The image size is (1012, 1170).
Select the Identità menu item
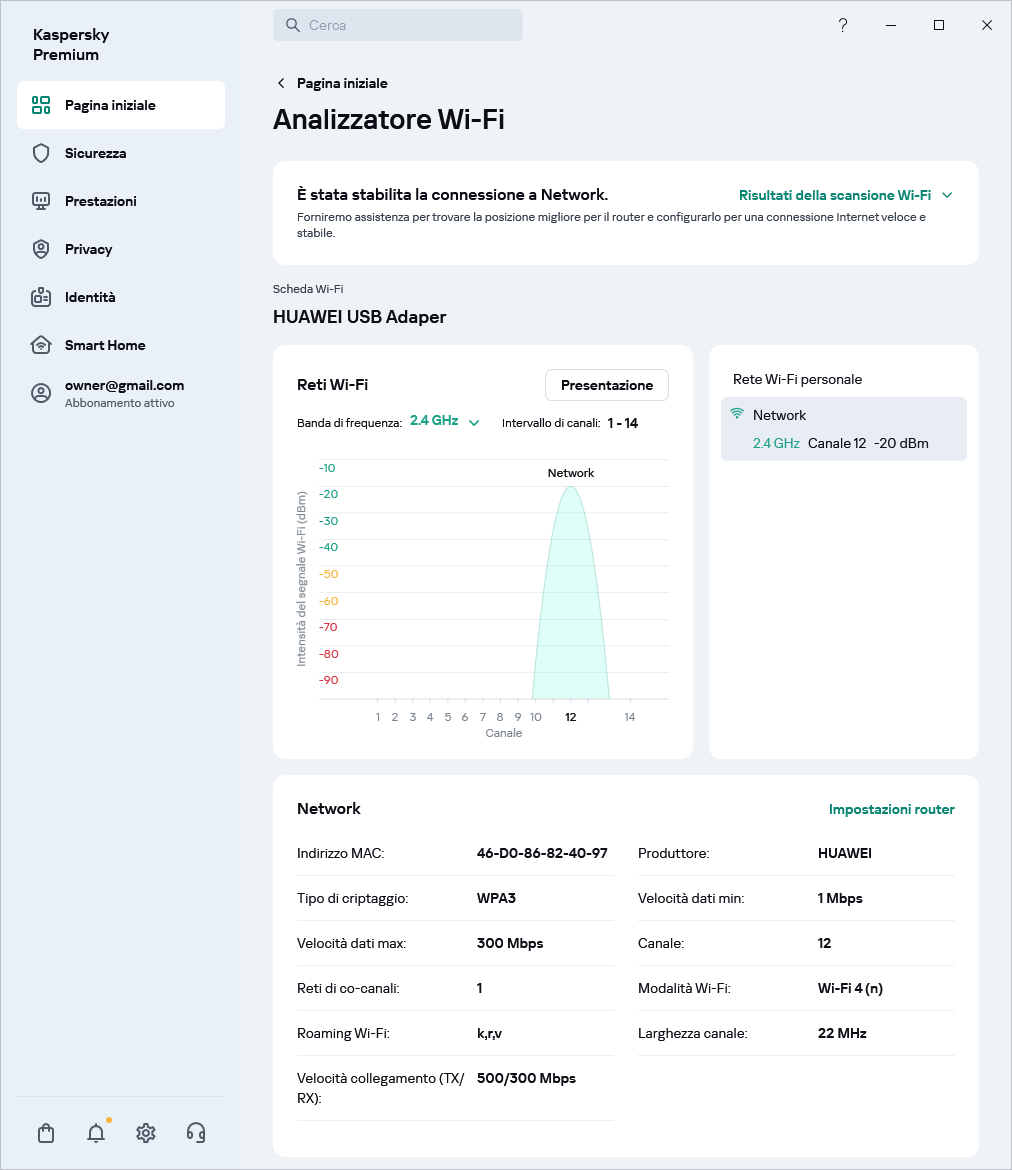coord(90,297)
